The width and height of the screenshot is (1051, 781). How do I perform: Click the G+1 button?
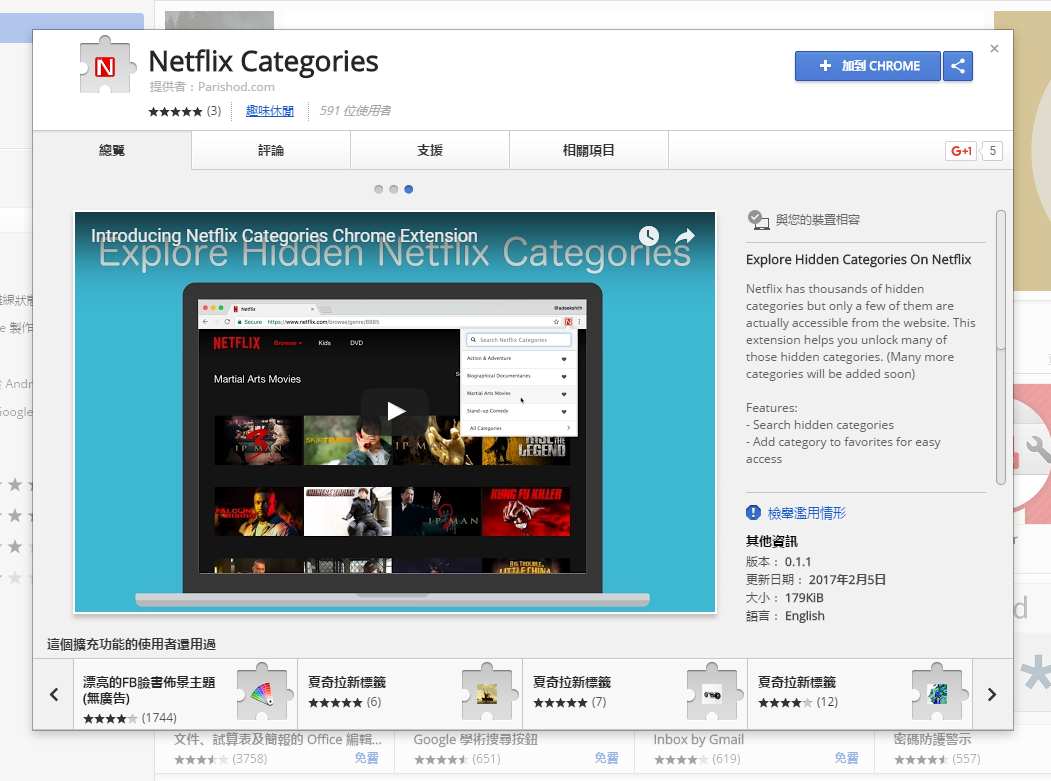click(961, 151)
